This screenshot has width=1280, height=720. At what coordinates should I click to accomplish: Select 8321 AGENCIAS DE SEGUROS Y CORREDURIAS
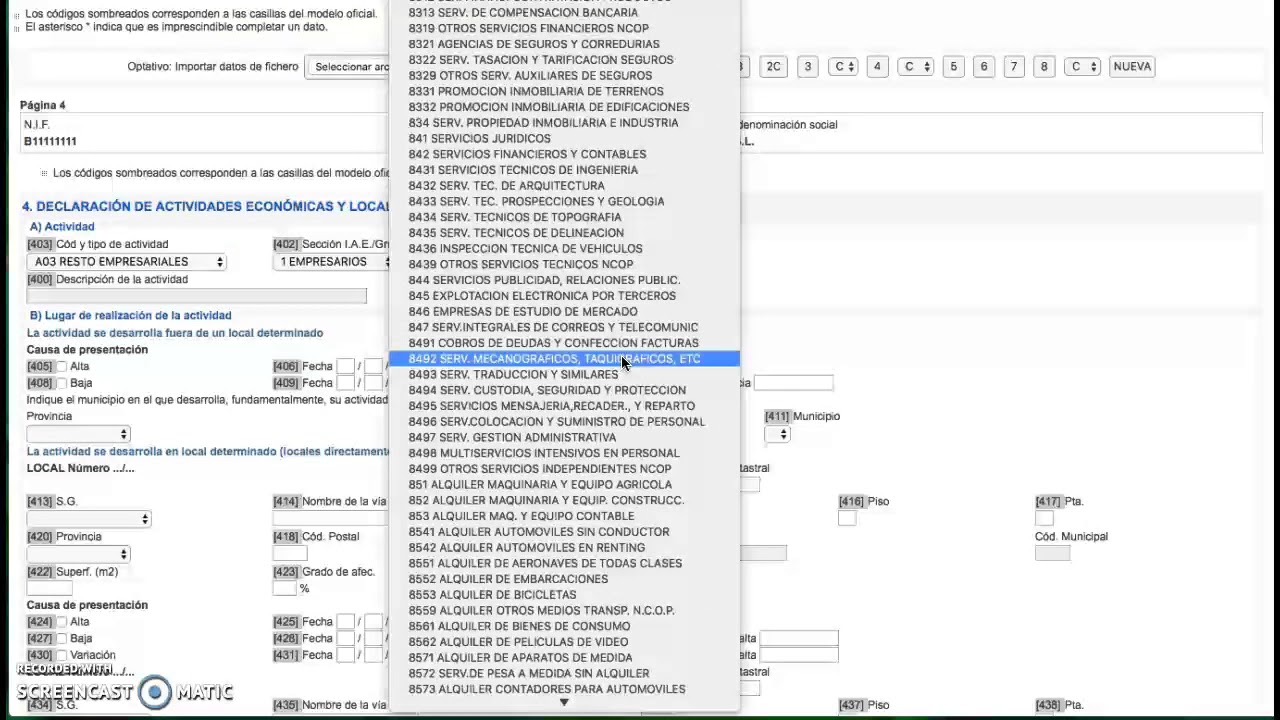click(564, 45)
